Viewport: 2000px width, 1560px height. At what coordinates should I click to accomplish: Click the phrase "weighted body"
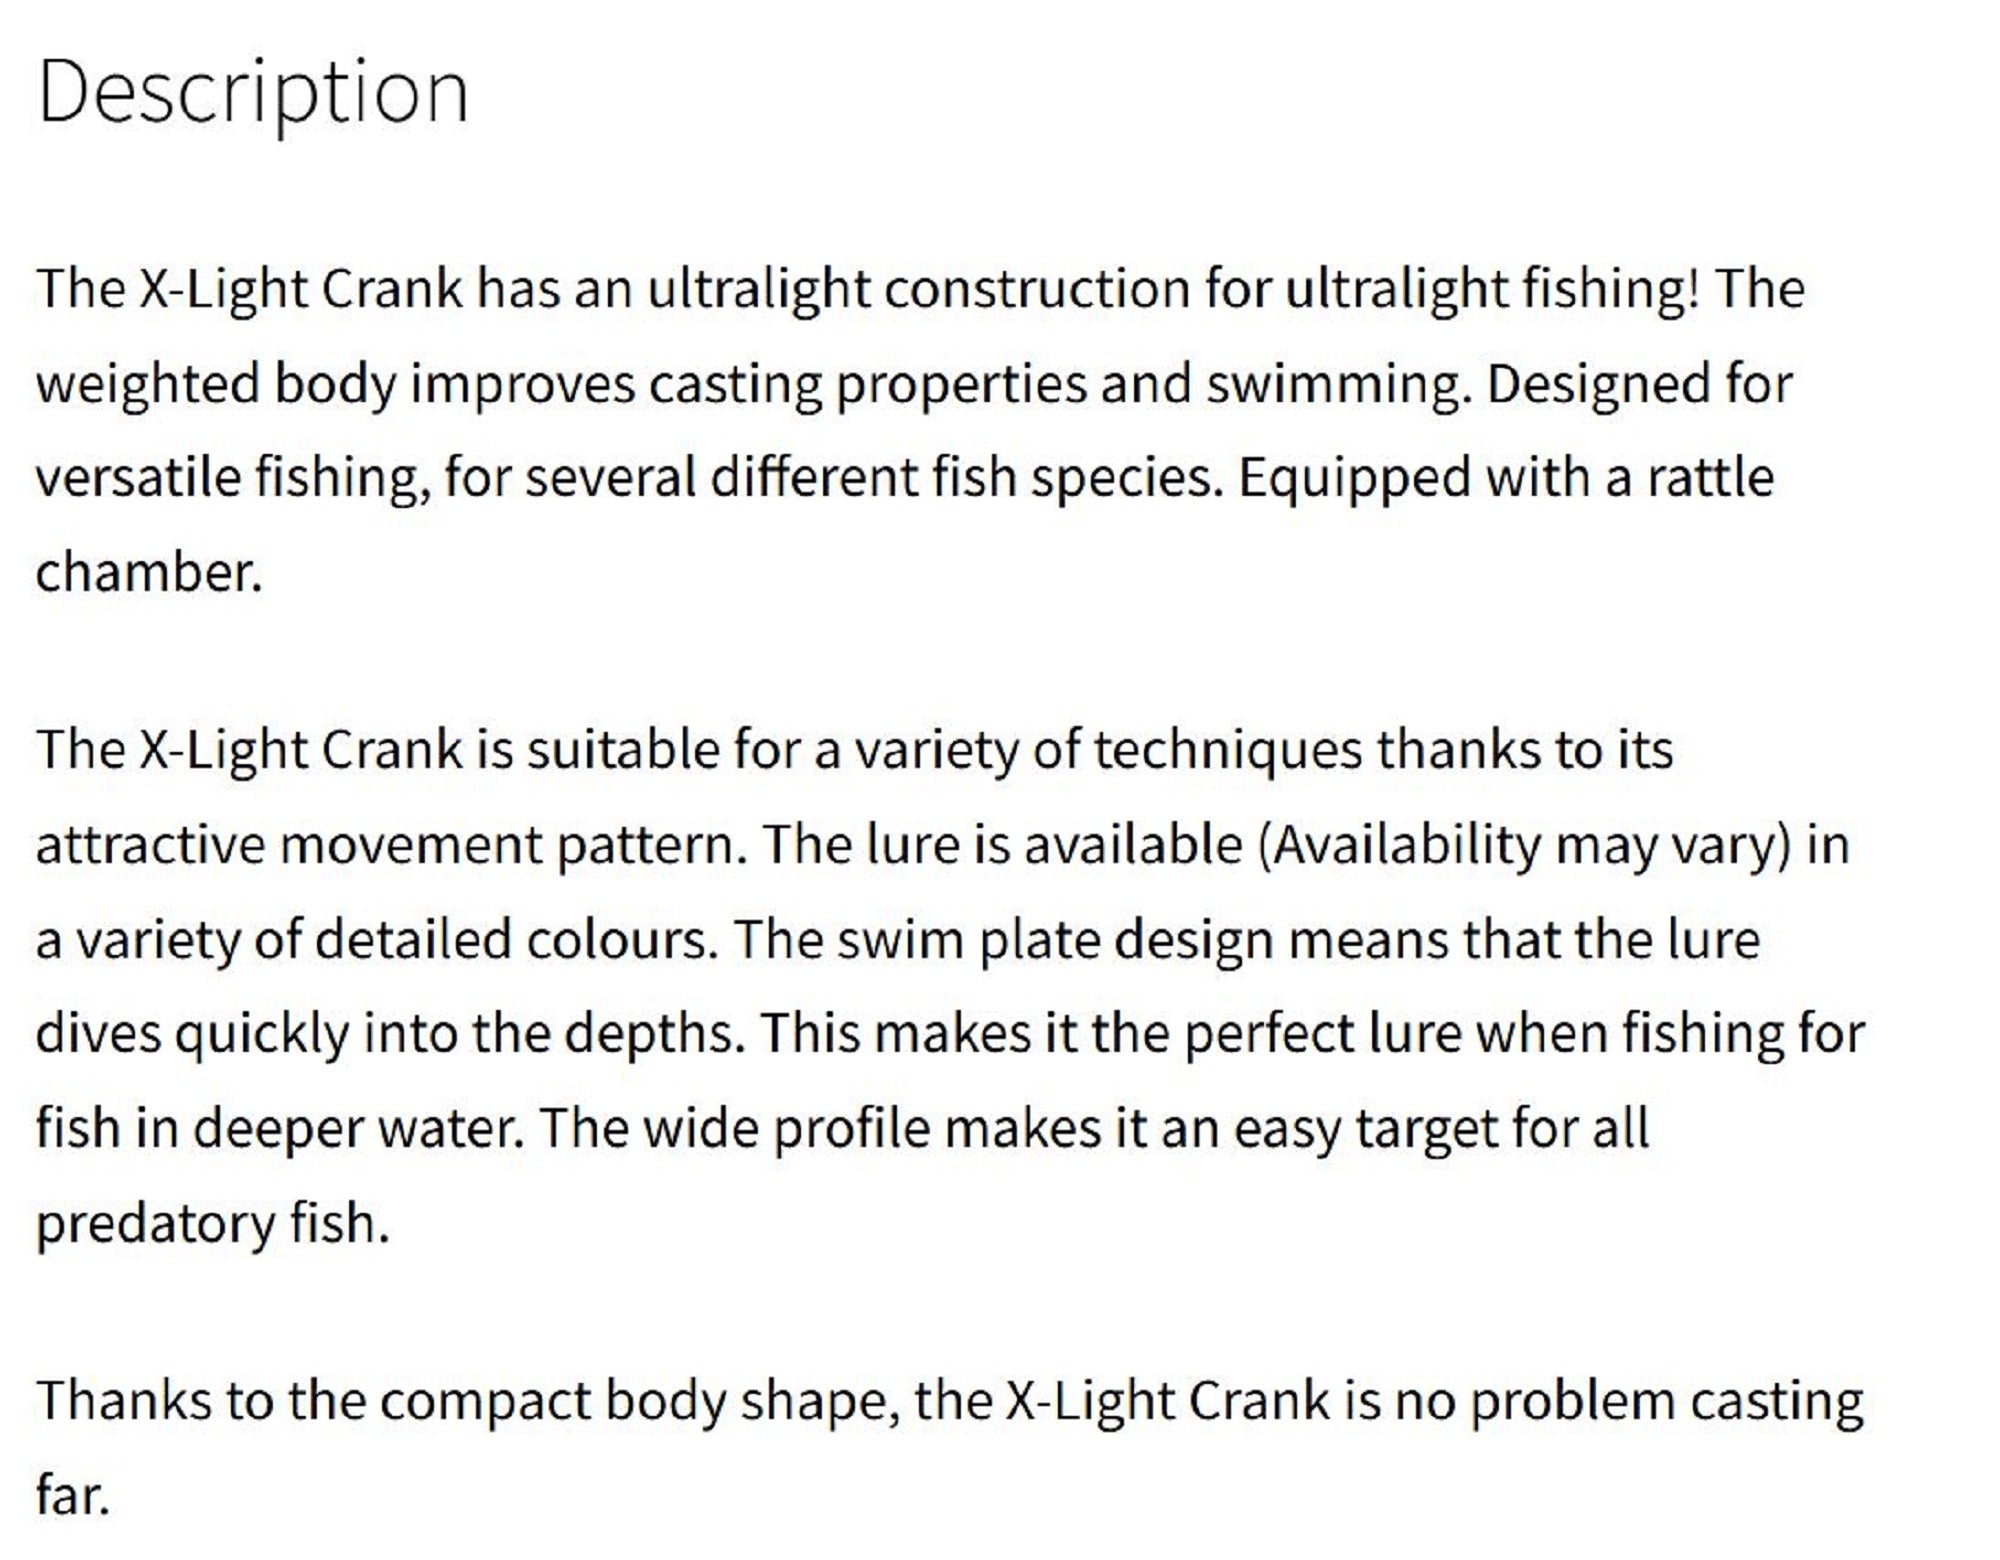click(x=216, y=385)
